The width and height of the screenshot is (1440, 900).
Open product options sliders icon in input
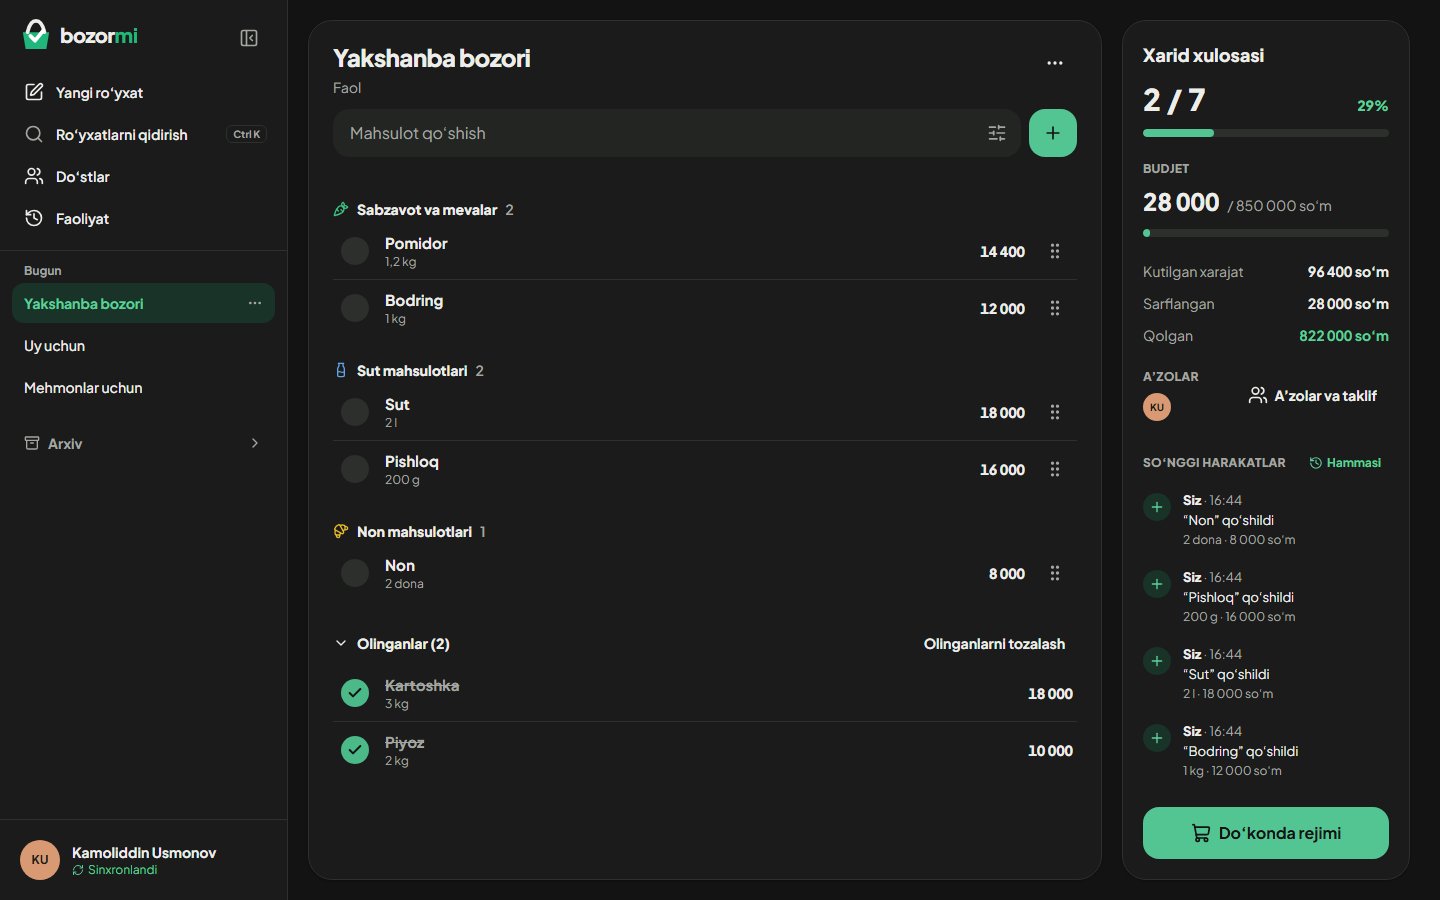coord(997,133)
